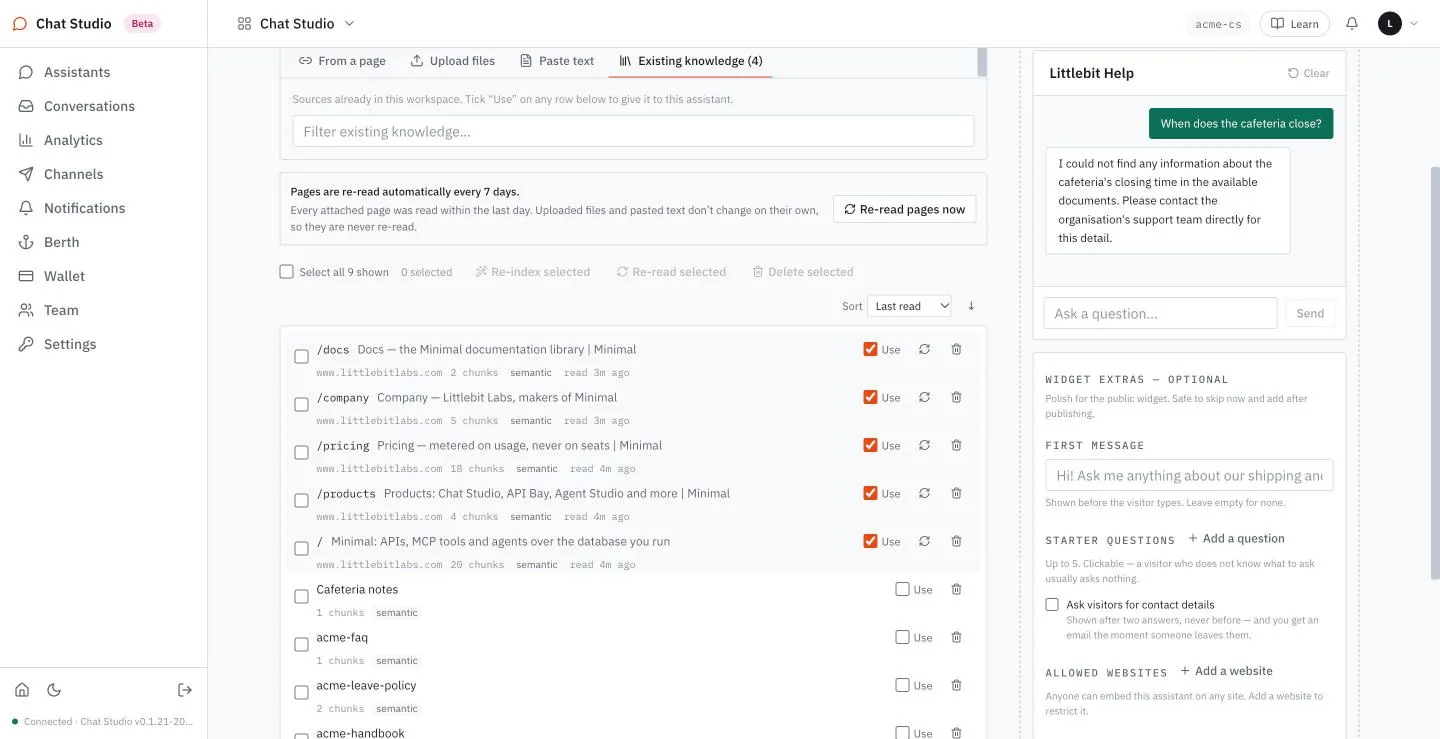Click the Ask a question input
Viewport: 1440px width, 739px height.
coord(1160,313)
